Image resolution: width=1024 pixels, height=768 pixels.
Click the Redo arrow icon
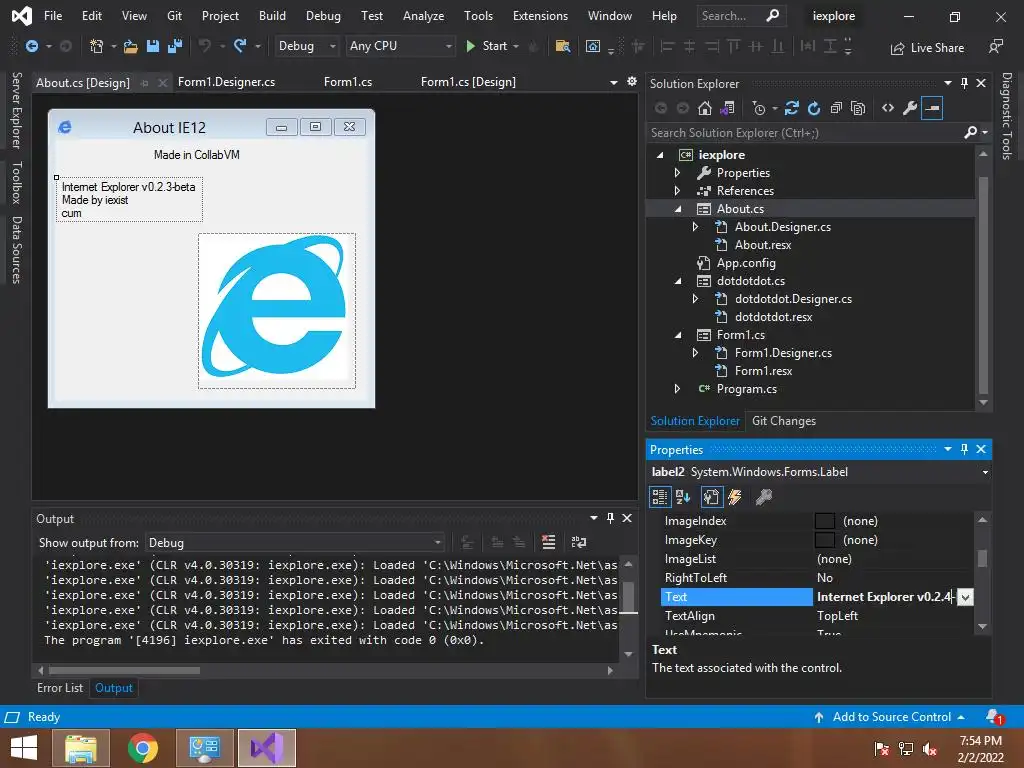(240, 46)
